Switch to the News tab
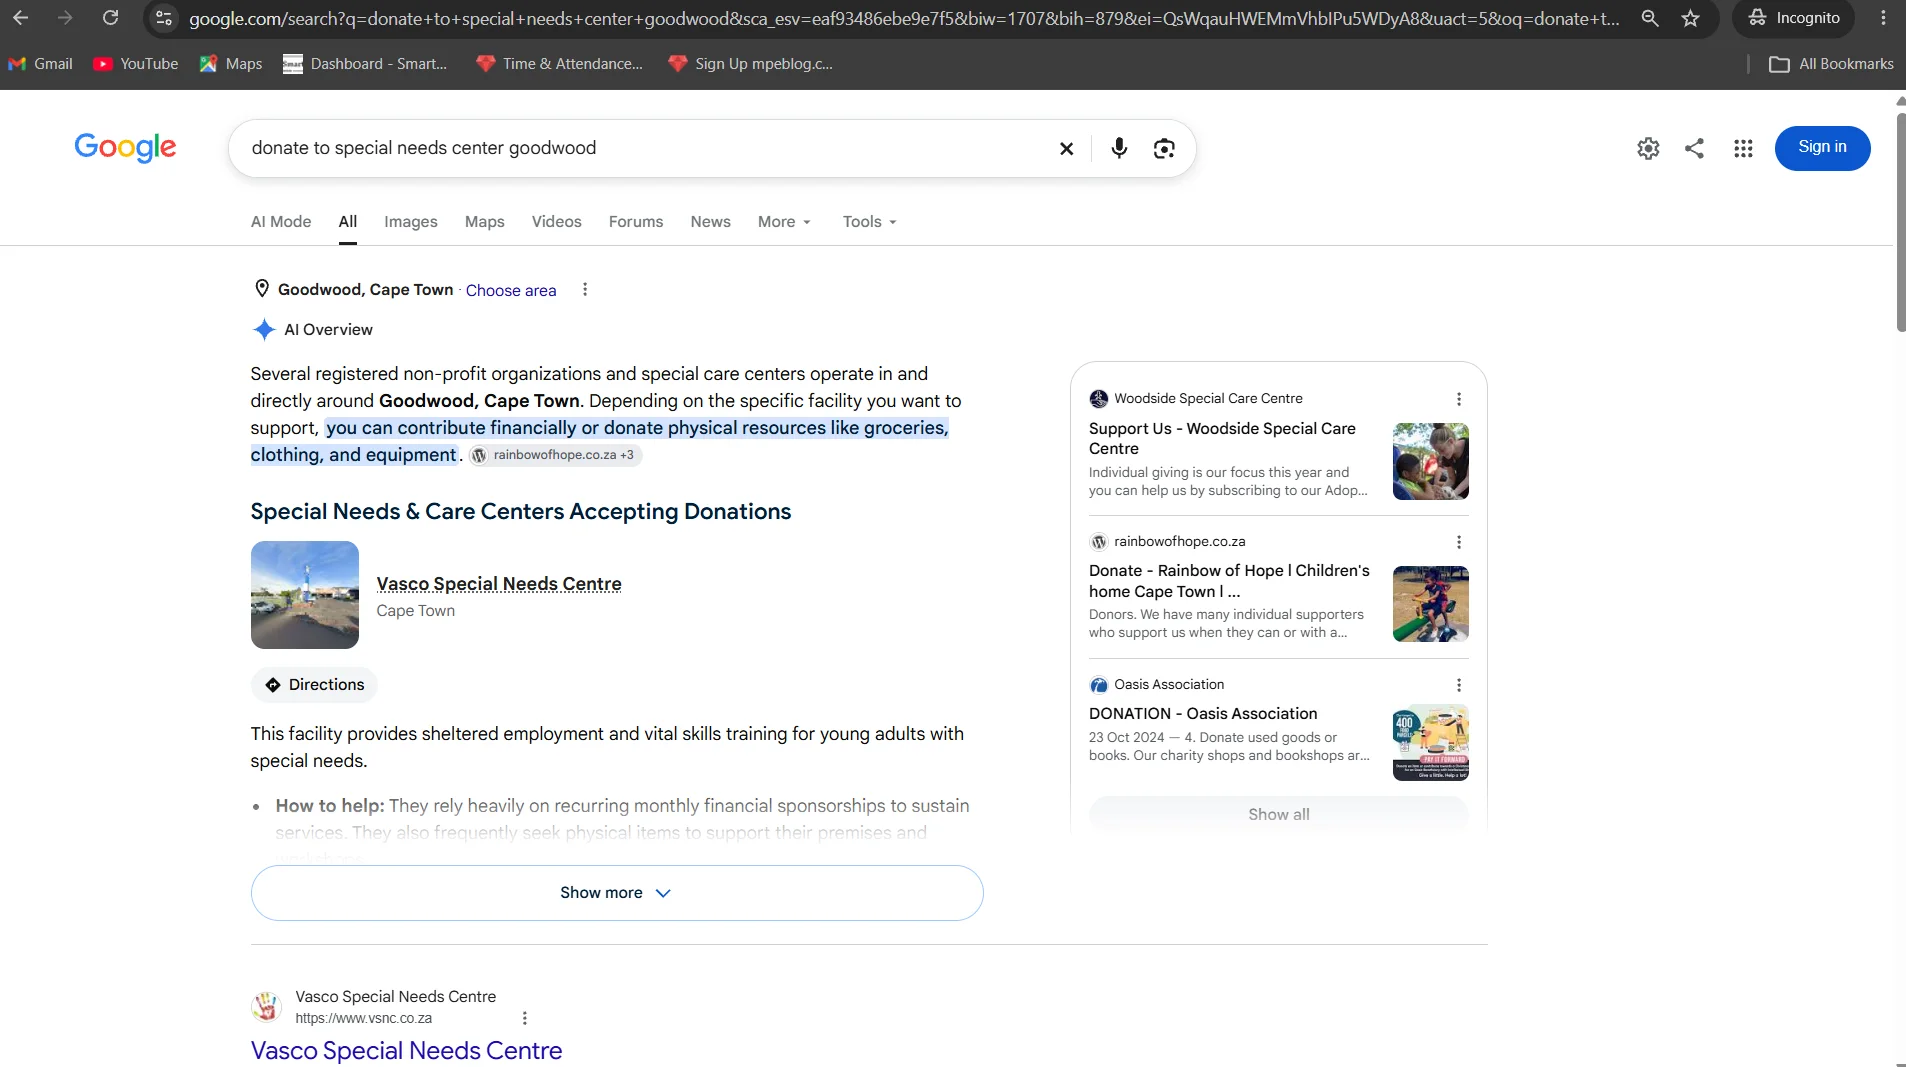The width and height of the screenshot is (1906, 1067). coord(711,222)
